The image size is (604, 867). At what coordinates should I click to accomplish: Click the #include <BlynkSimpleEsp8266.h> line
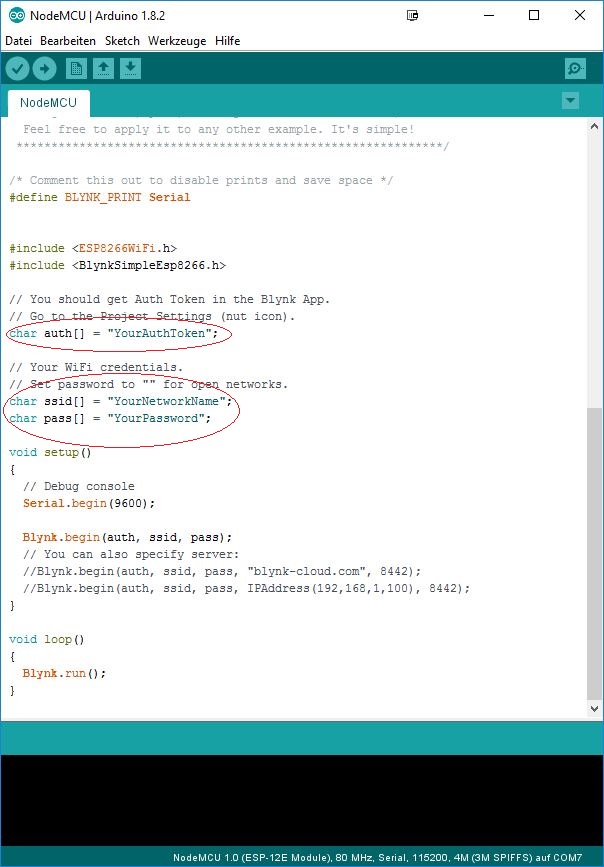(118, 265)
